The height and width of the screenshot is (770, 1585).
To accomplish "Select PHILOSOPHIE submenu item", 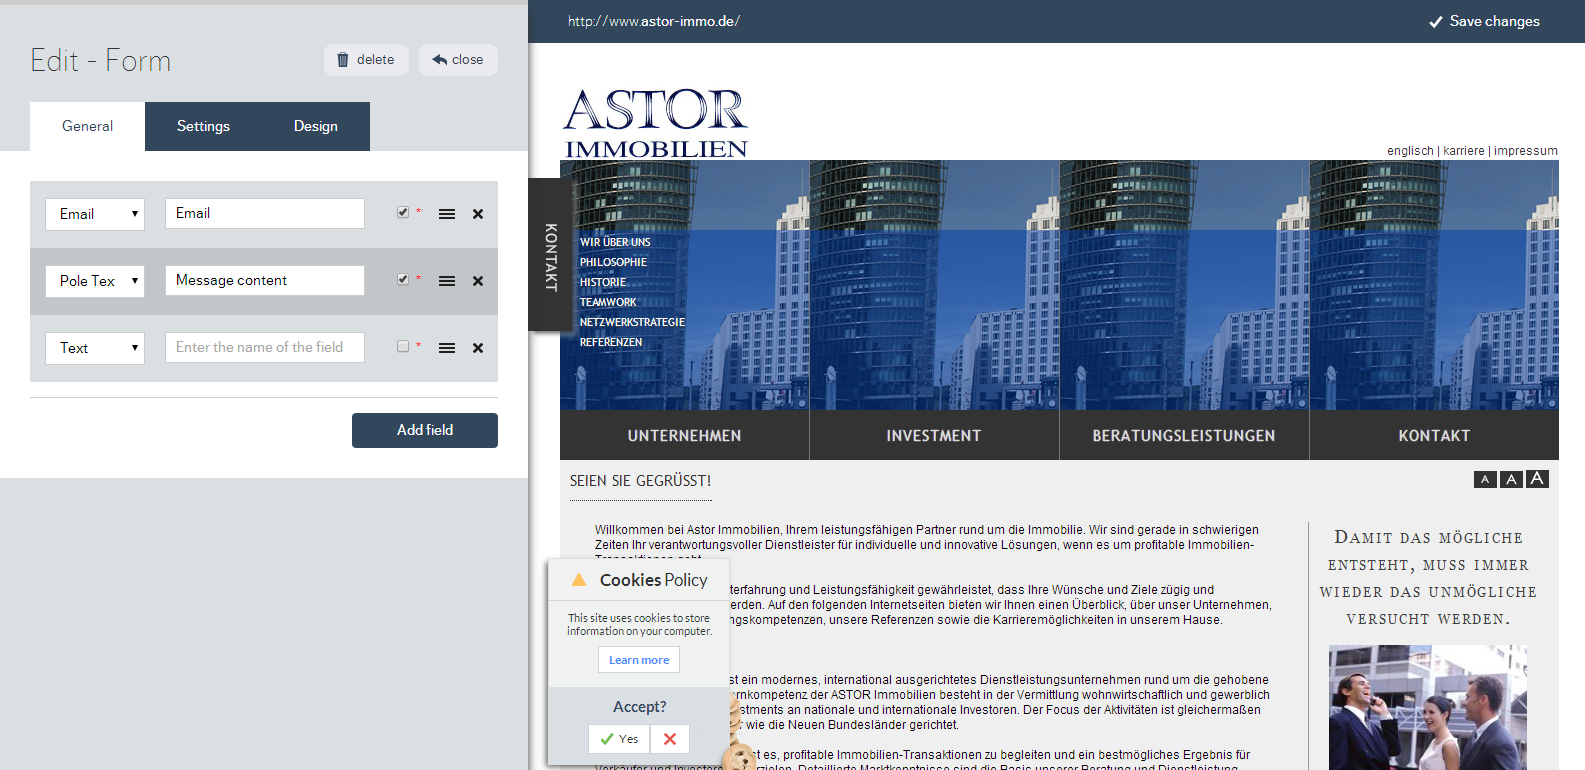I will pyautogui.click(x=614, y=262).
